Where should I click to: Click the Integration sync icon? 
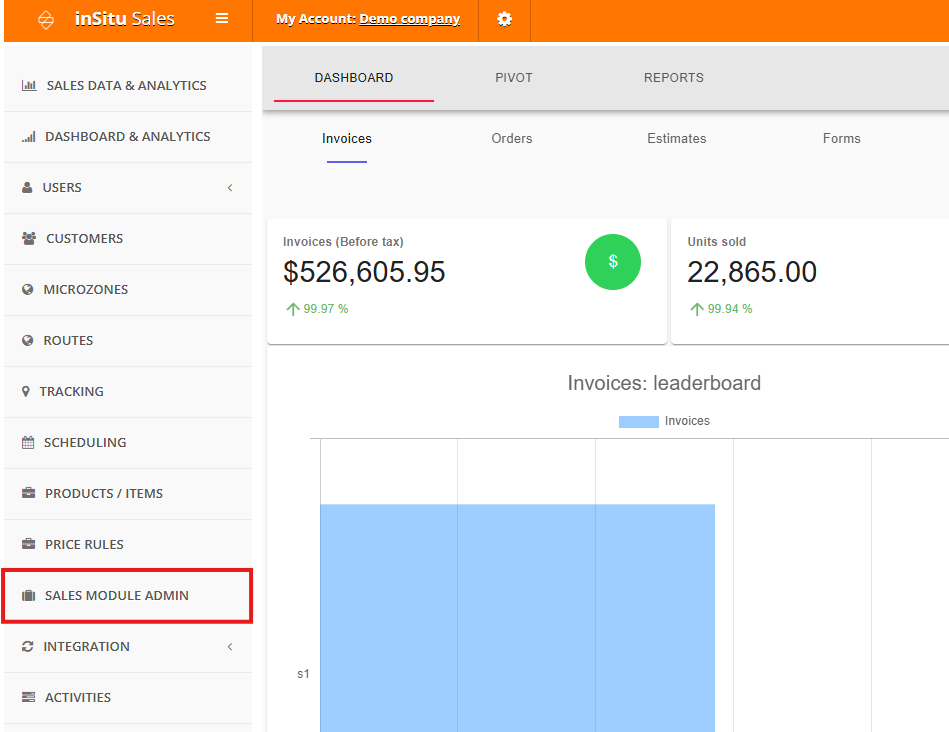pyautogui.click(x=28, y=647)
